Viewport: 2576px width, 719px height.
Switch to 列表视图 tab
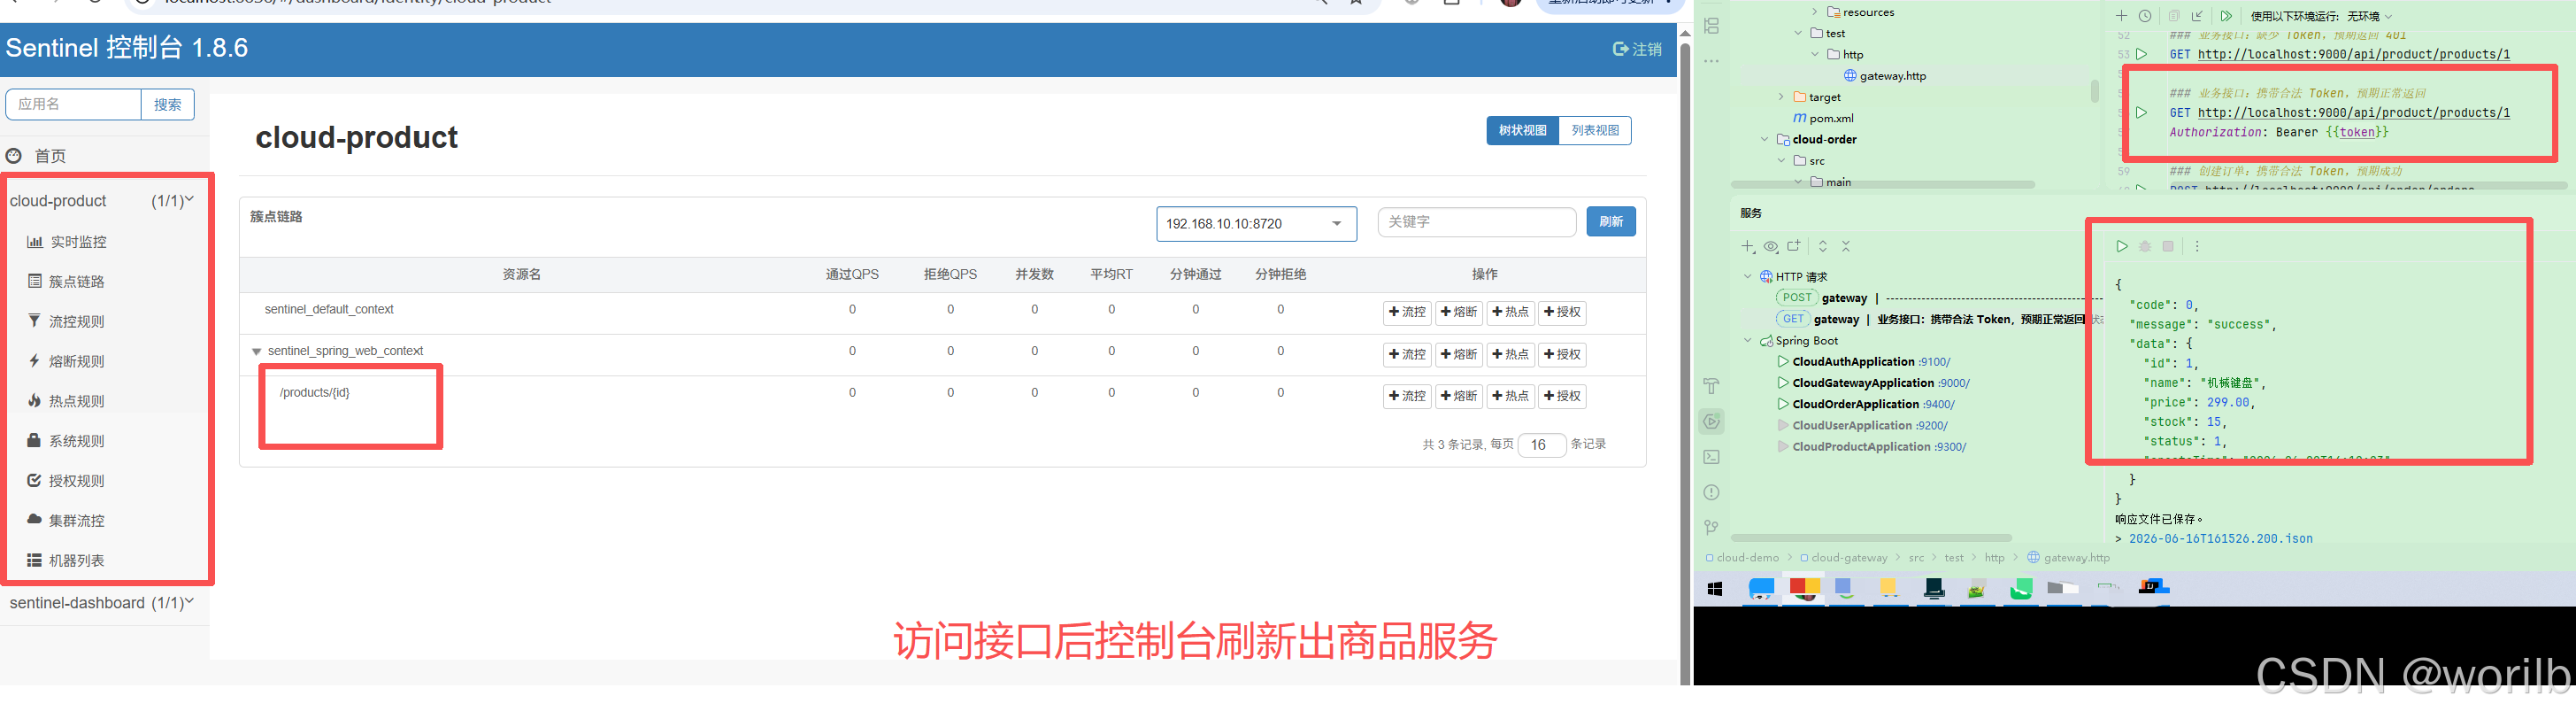[1595, 131]
